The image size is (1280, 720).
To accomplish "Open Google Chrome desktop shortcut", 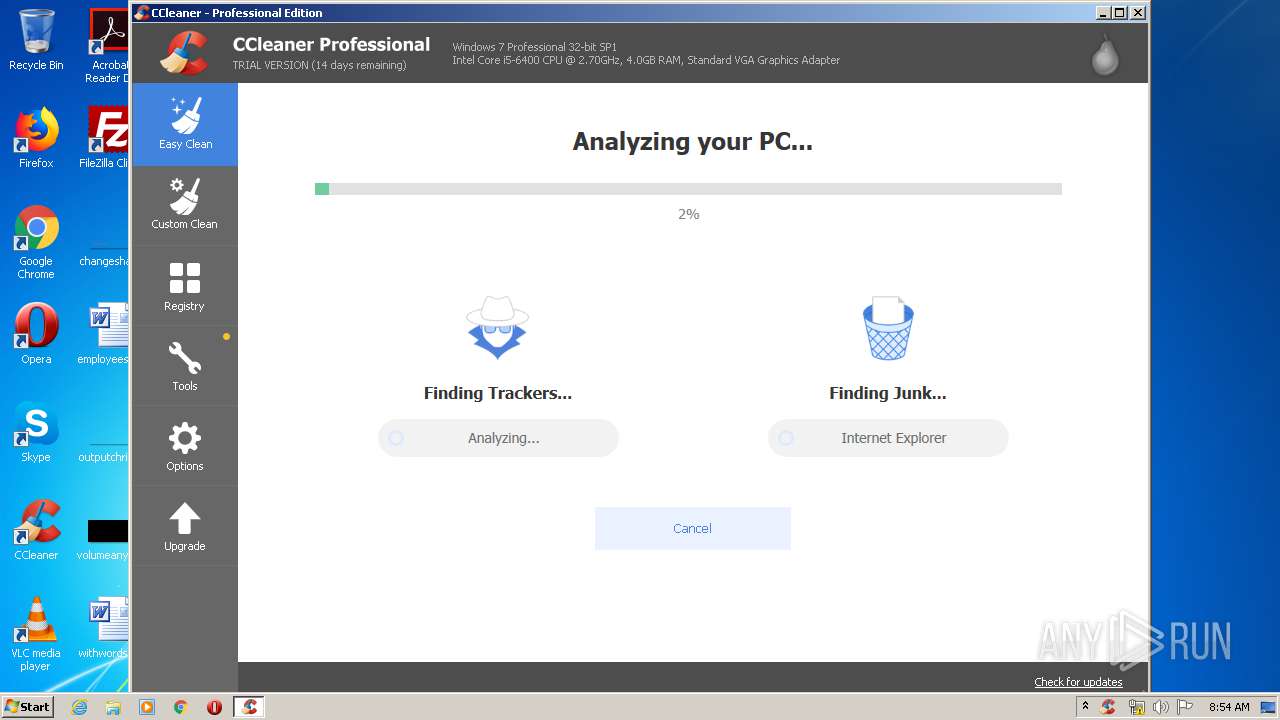I will [36, 243].
